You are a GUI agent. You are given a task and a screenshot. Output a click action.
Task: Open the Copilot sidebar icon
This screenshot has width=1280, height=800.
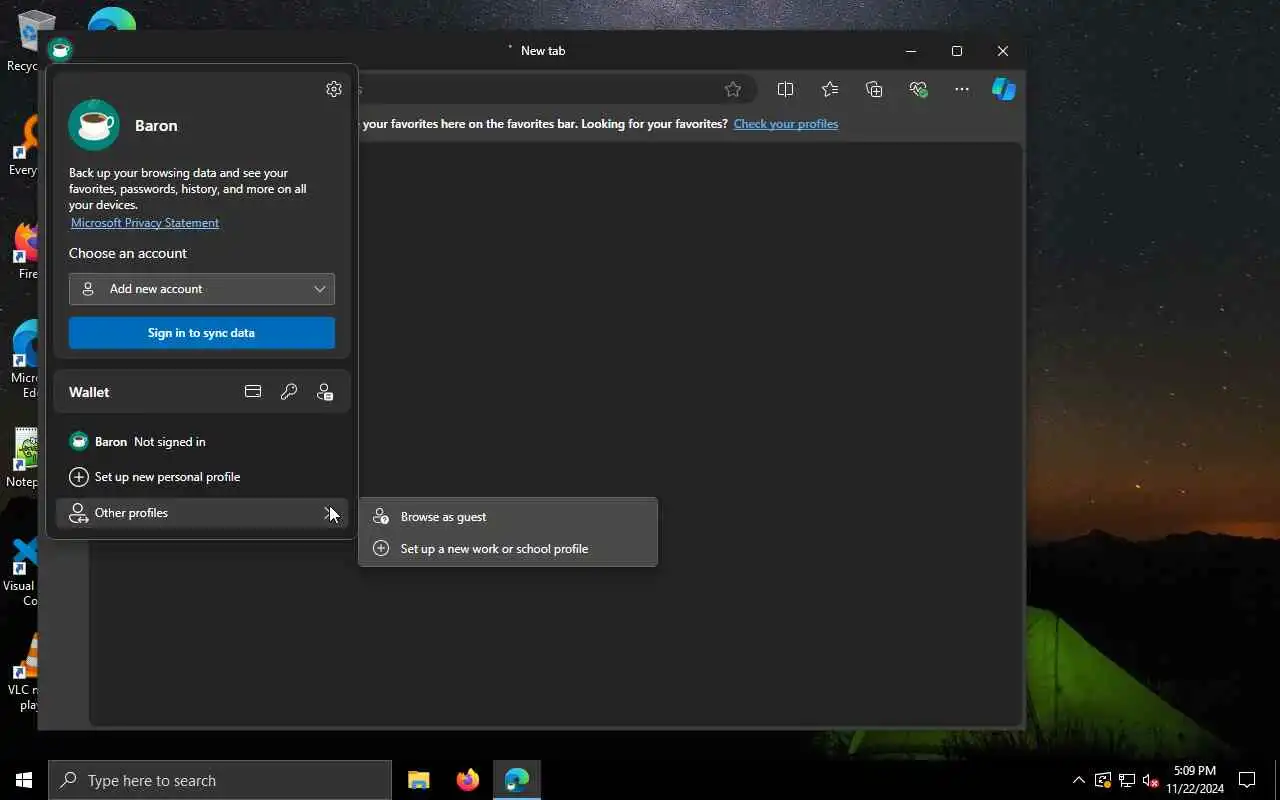coord(1004,89)
